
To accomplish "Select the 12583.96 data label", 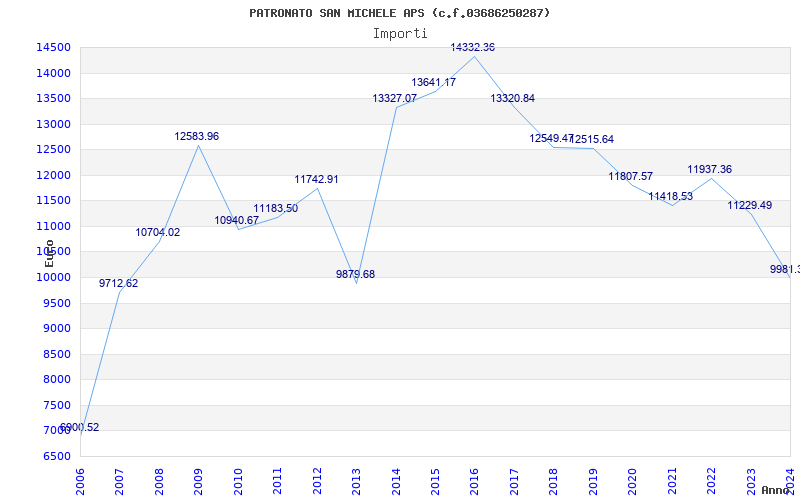I will [x=196, y=136].
